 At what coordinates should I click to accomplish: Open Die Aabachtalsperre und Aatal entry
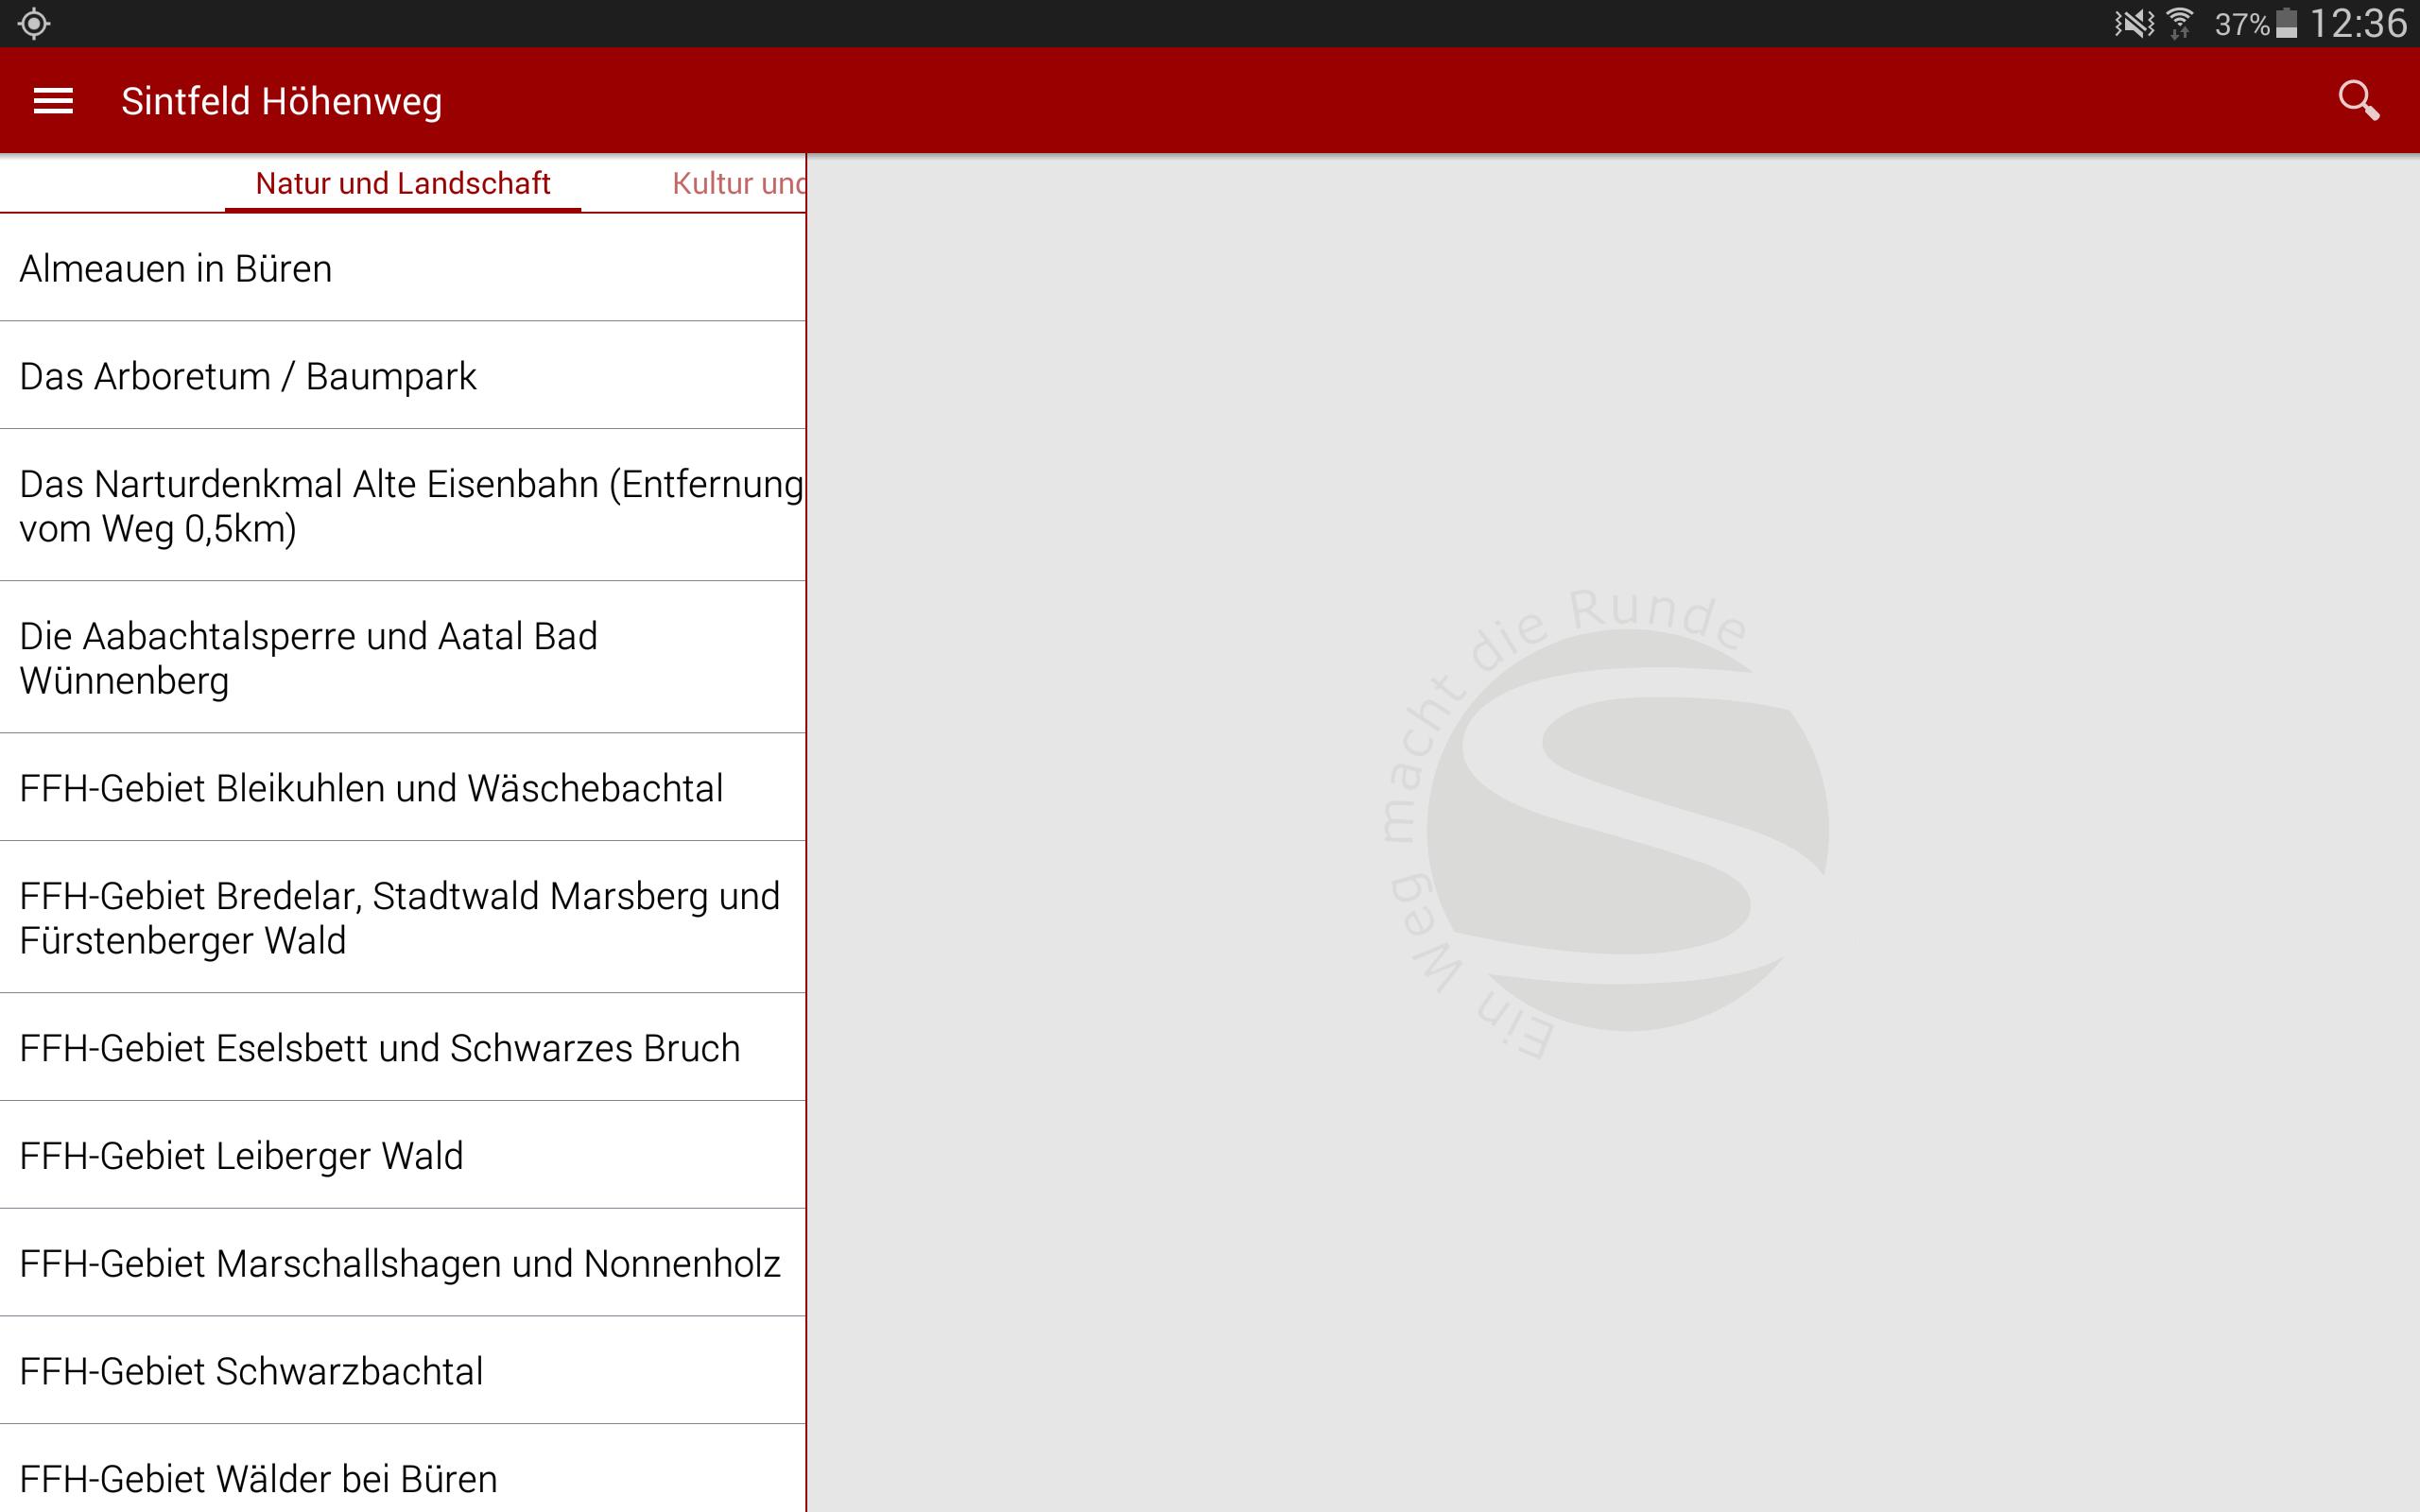coord(403,658)
